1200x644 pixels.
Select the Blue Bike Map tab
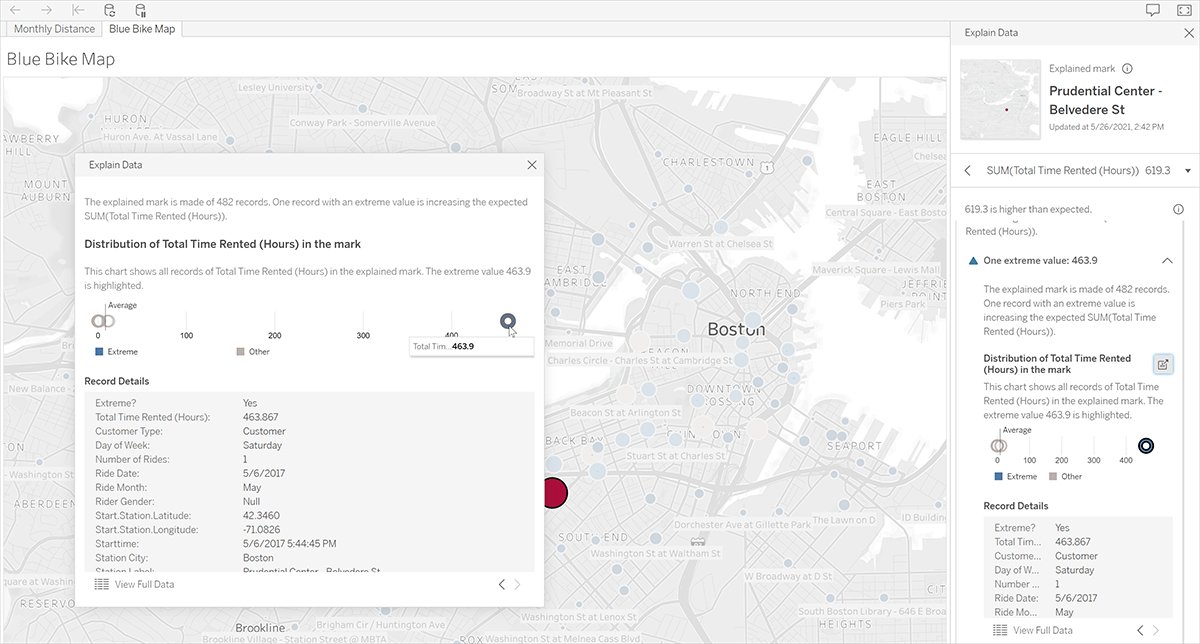[141, 29]
